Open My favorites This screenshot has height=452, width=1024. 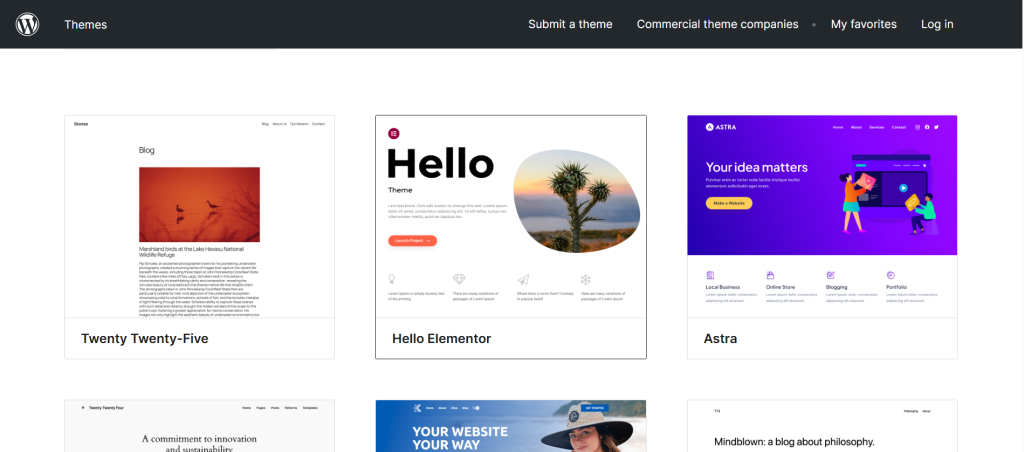coord(863,24)
